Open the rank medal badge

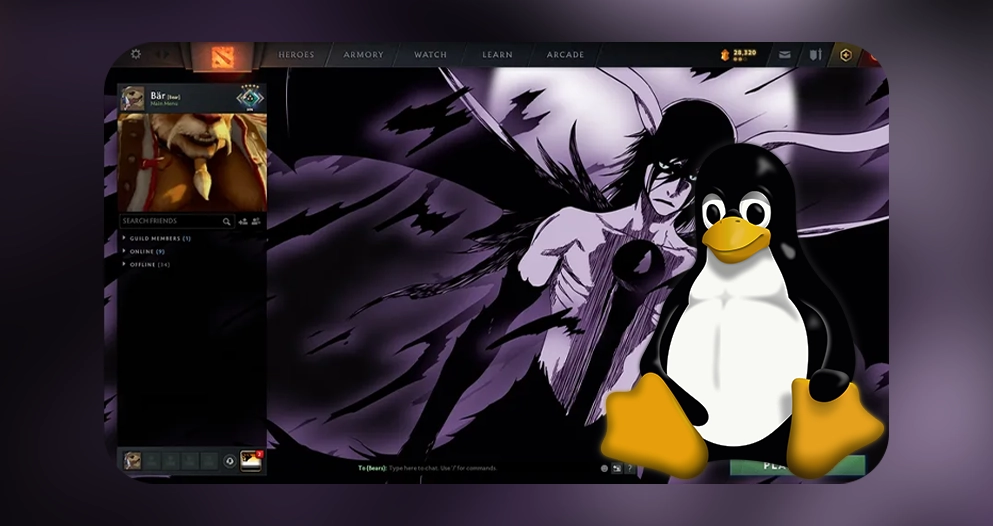click(x=250, y=98)
